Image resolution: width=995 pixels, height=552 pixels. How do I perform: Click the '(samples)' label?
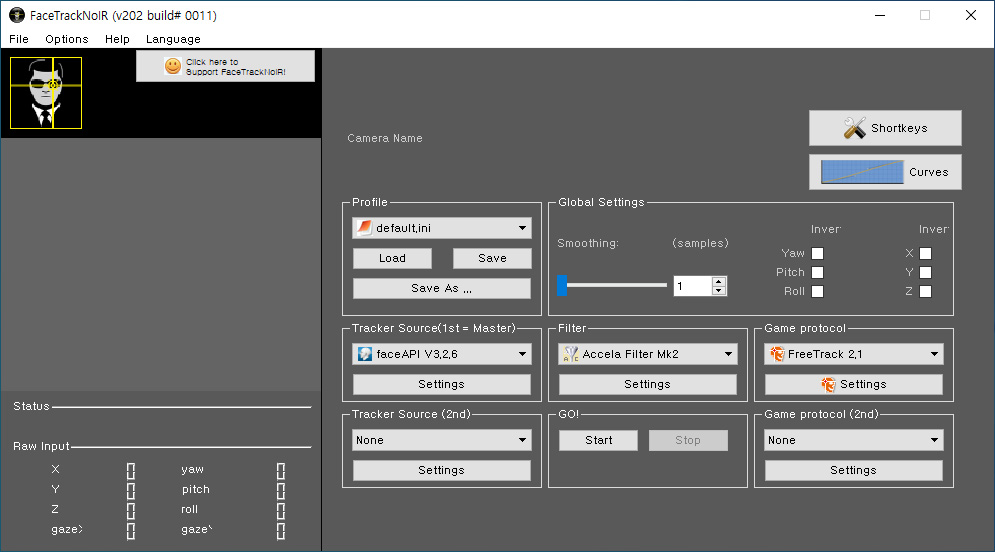701,243
